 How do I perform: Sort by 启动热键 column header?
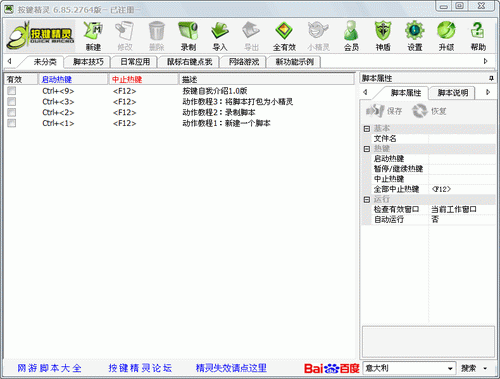tap(73, 79)
